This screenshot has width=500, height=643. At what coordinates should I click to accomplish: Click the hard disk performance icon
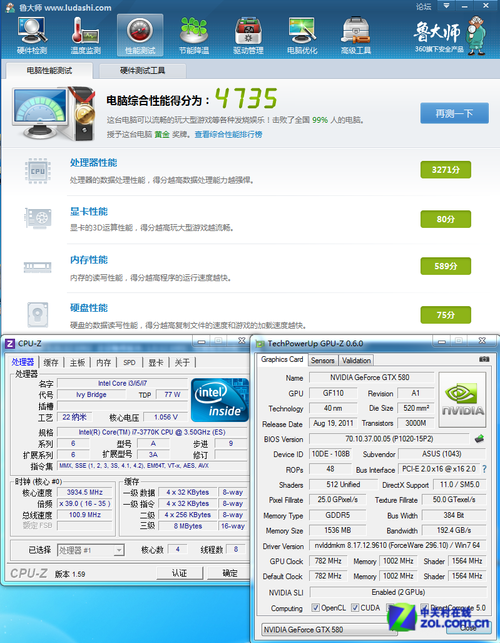pyautogui.click(x=38, y=315)
